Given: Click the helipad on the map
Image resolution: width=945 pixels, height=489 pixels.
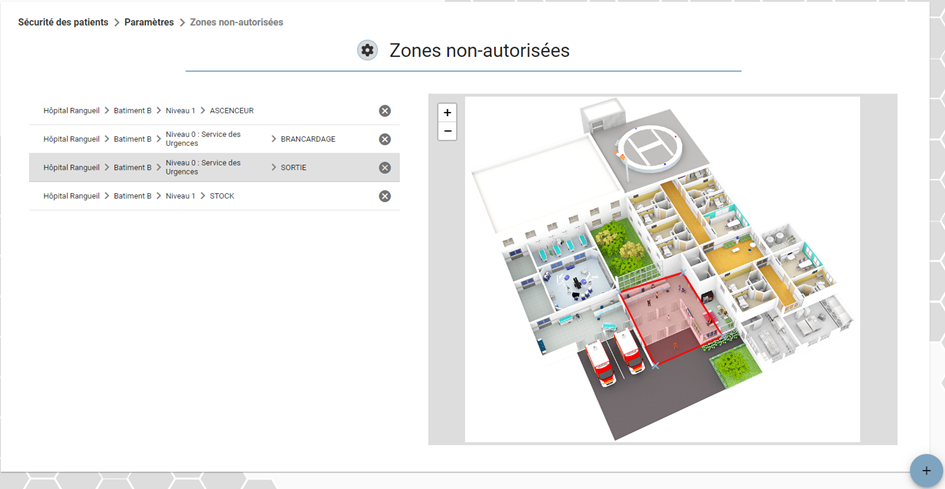Looking at the screenshot, I should point(648,149).
